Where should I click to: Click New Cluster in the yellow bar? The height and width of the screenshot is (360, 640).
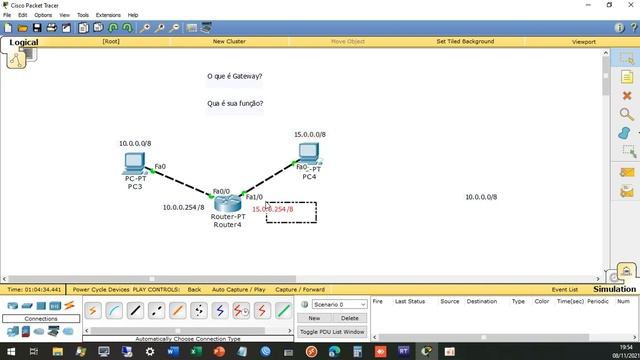point(229,41)
